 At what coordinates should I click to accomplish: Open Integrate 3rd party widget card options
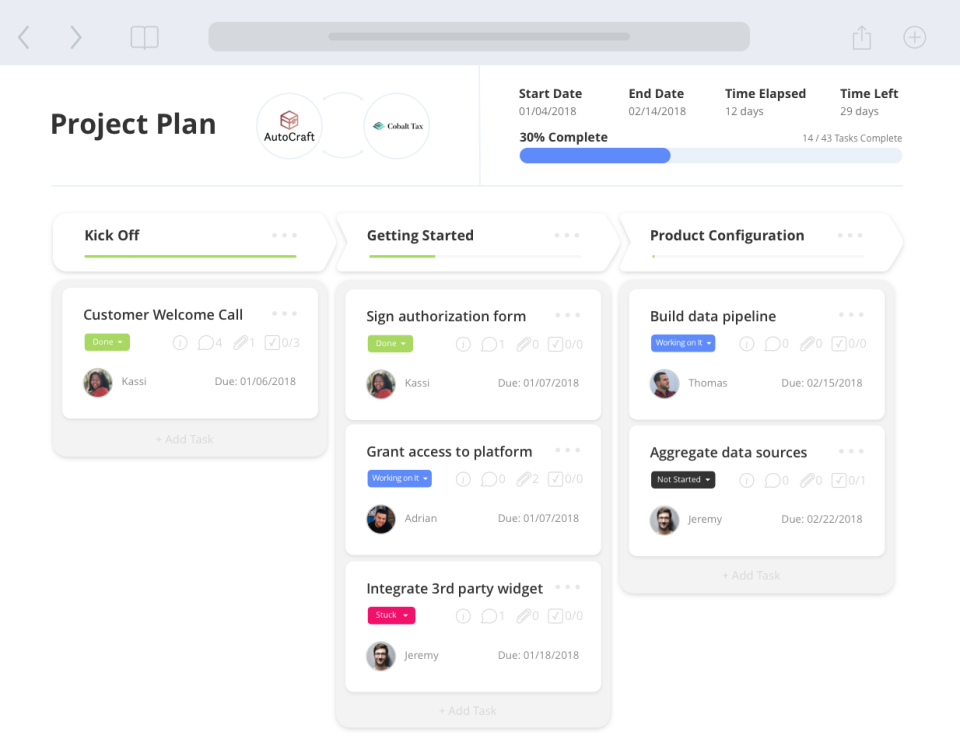[568, 587]
